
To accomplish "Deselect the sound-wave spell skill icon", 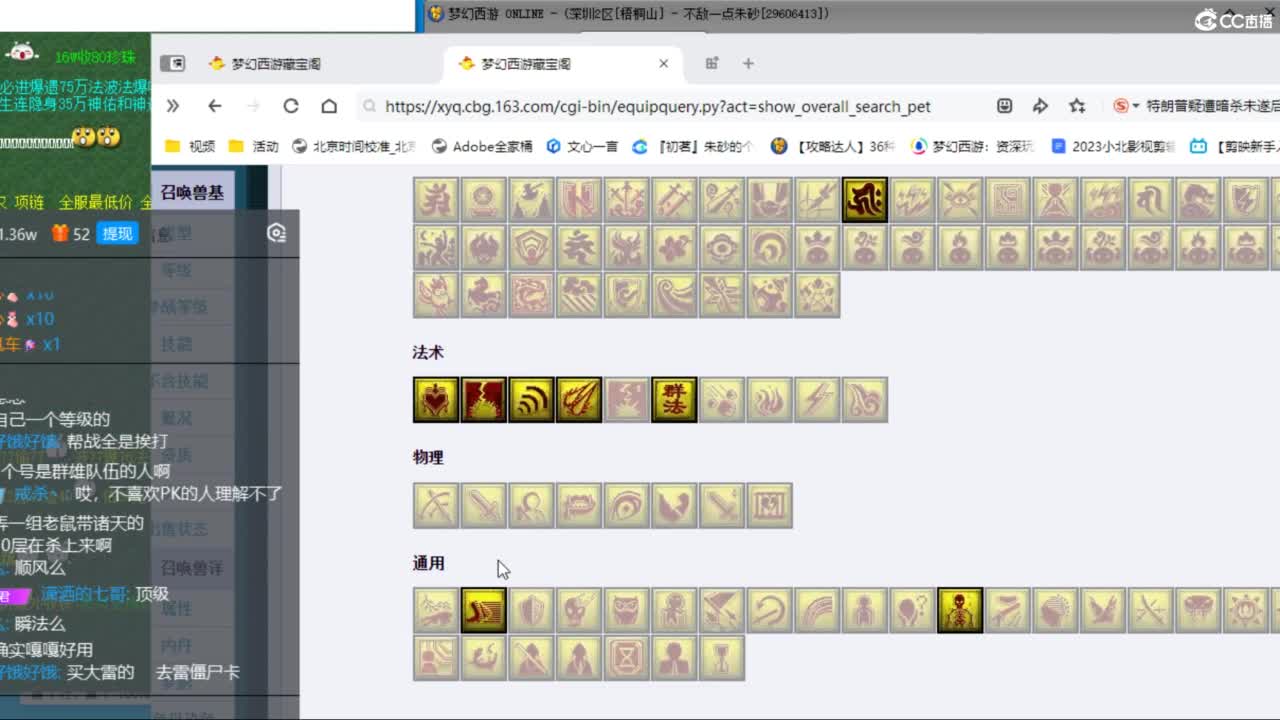I will (x=531, y=399).
